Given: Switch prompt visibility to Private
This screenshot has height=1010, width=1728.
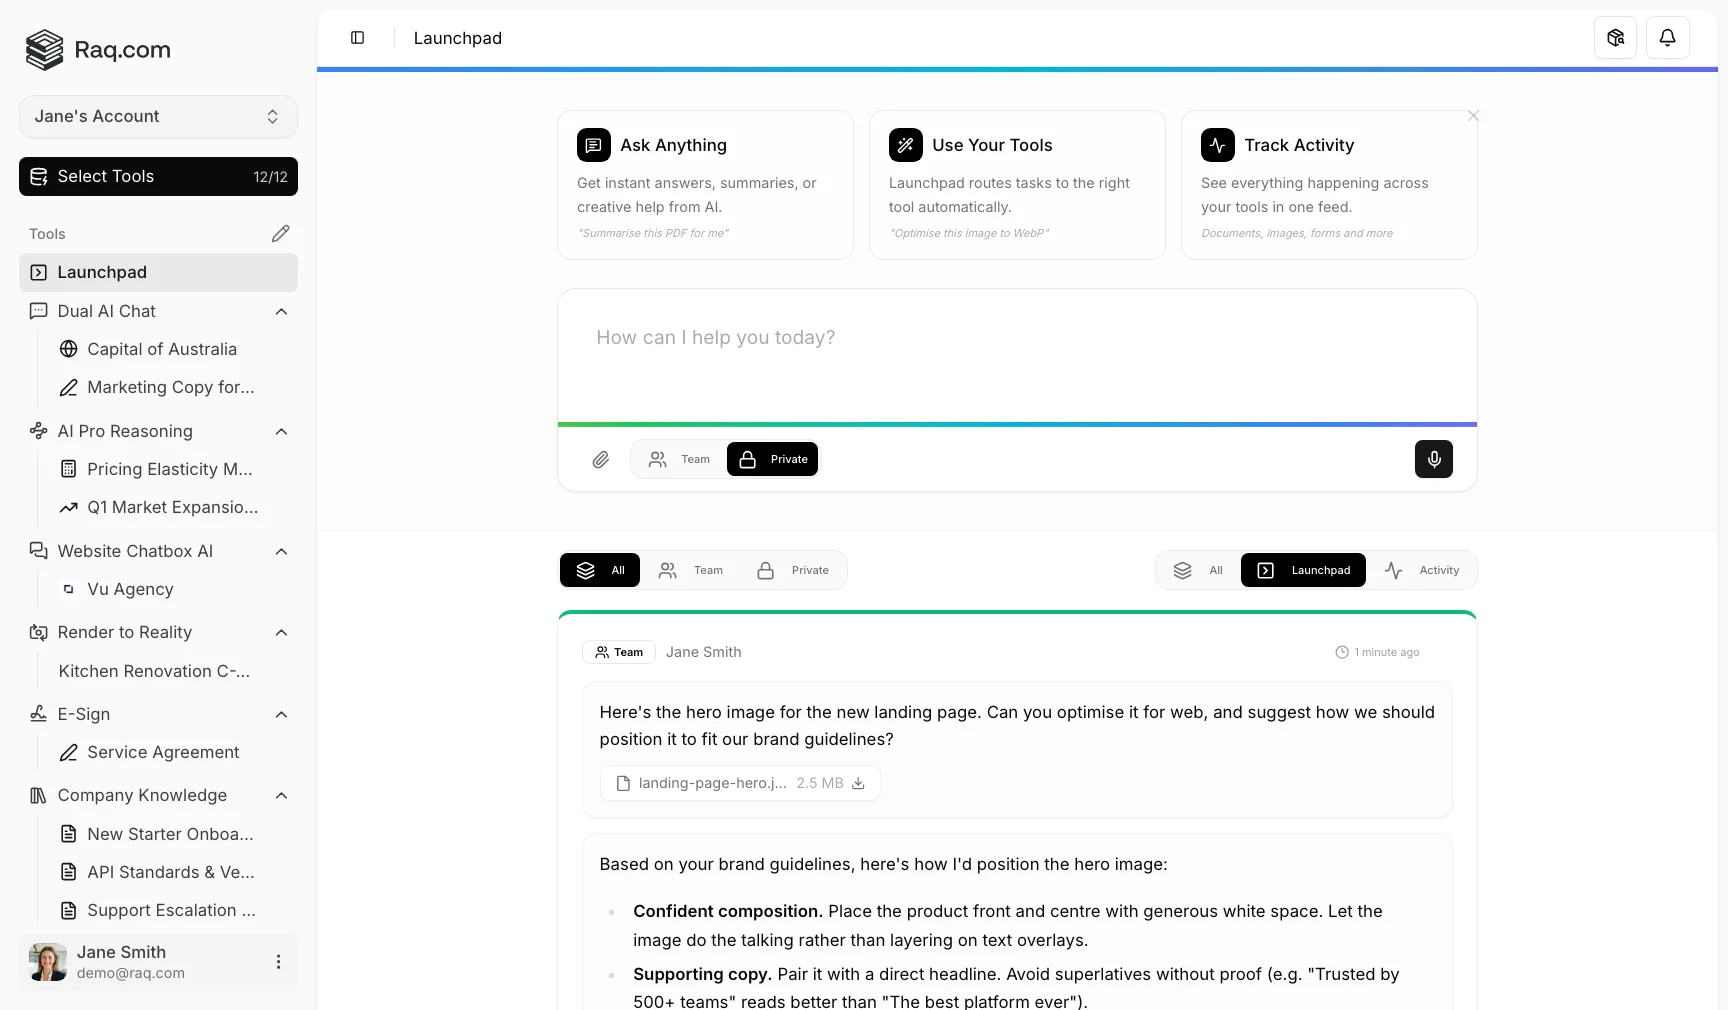Looking at the screenshot, I should point(773,459).
